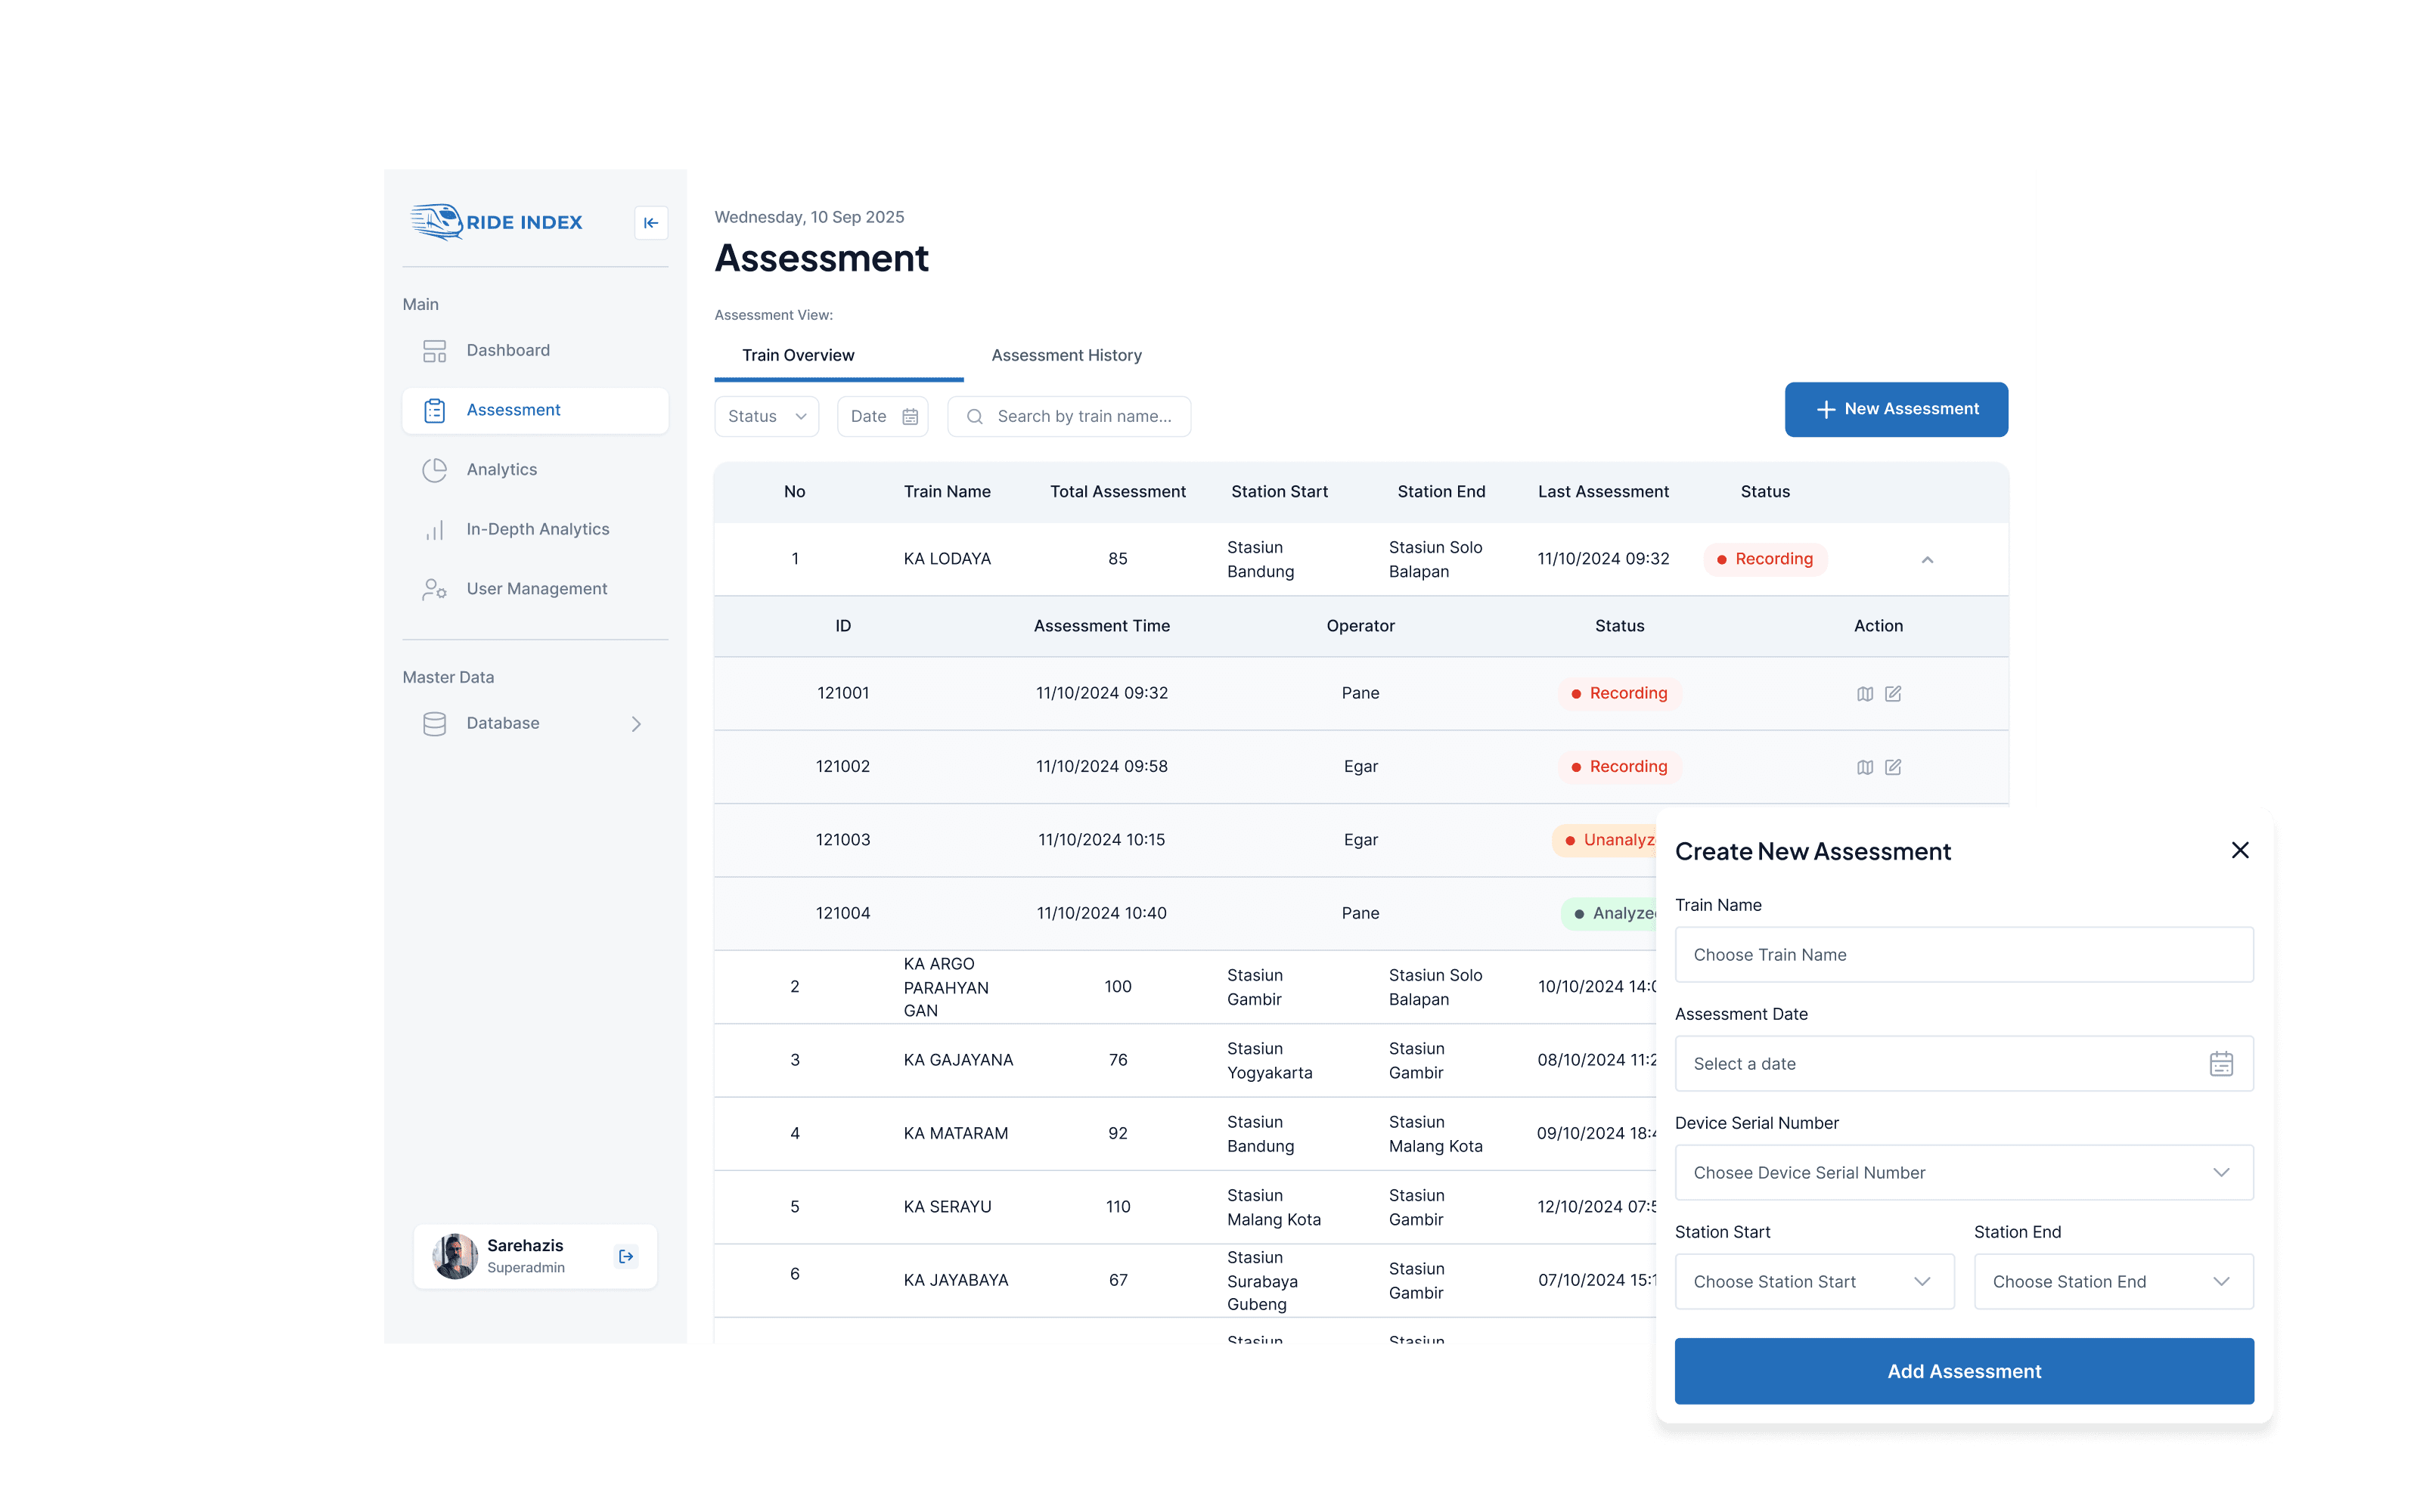Image resolution: width=2420 pixels, height=1512 pixels.
Task: Click operator Pane in row 121001
Action: [x=1360, y=694]
